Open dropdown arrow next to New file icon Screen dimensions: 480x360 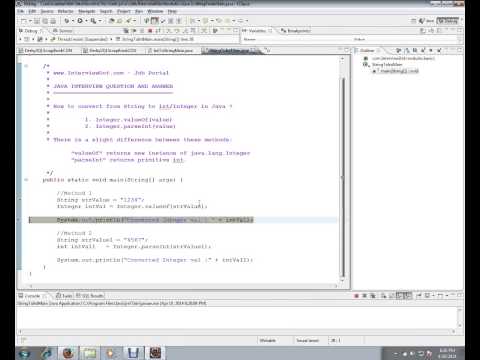(x=30, y=21)
